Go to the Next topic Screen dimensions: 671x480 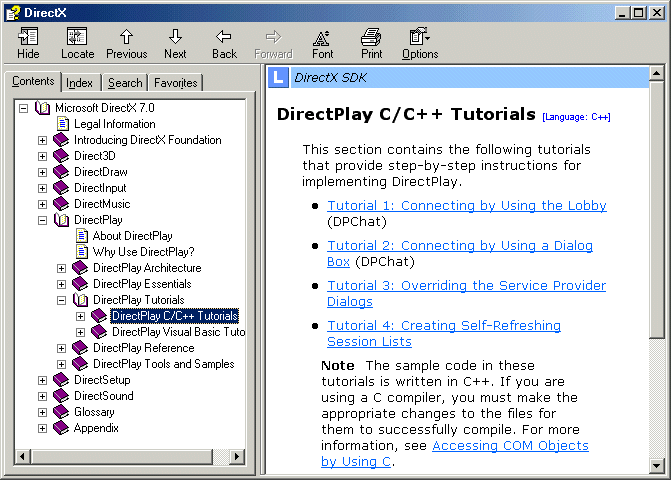click(175, 38)
